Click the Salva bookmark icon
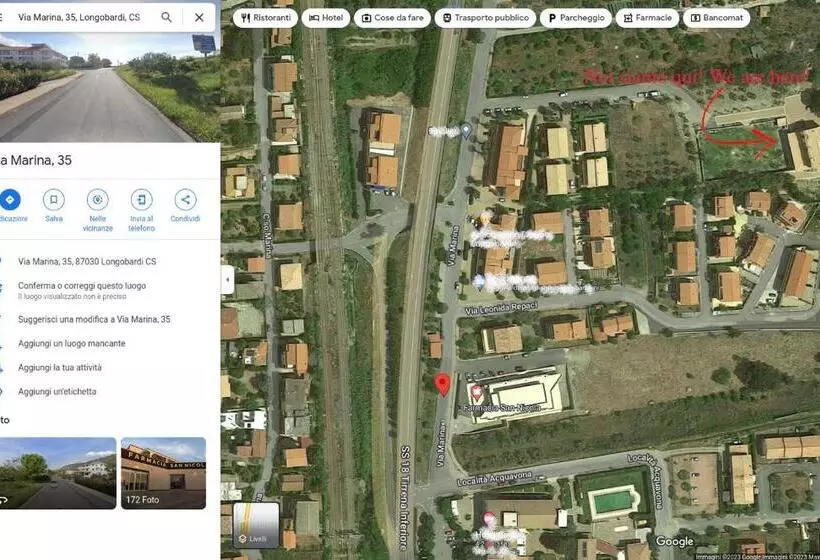Viewport: 820px width, 560px height. 53,199
